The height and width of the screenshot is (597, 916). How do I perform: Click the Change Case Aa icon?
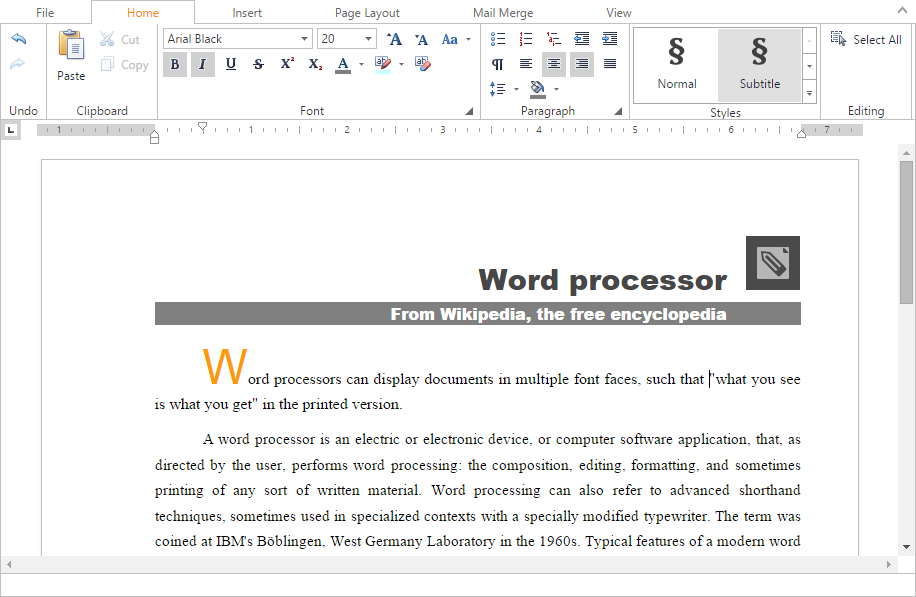[449, 39]
